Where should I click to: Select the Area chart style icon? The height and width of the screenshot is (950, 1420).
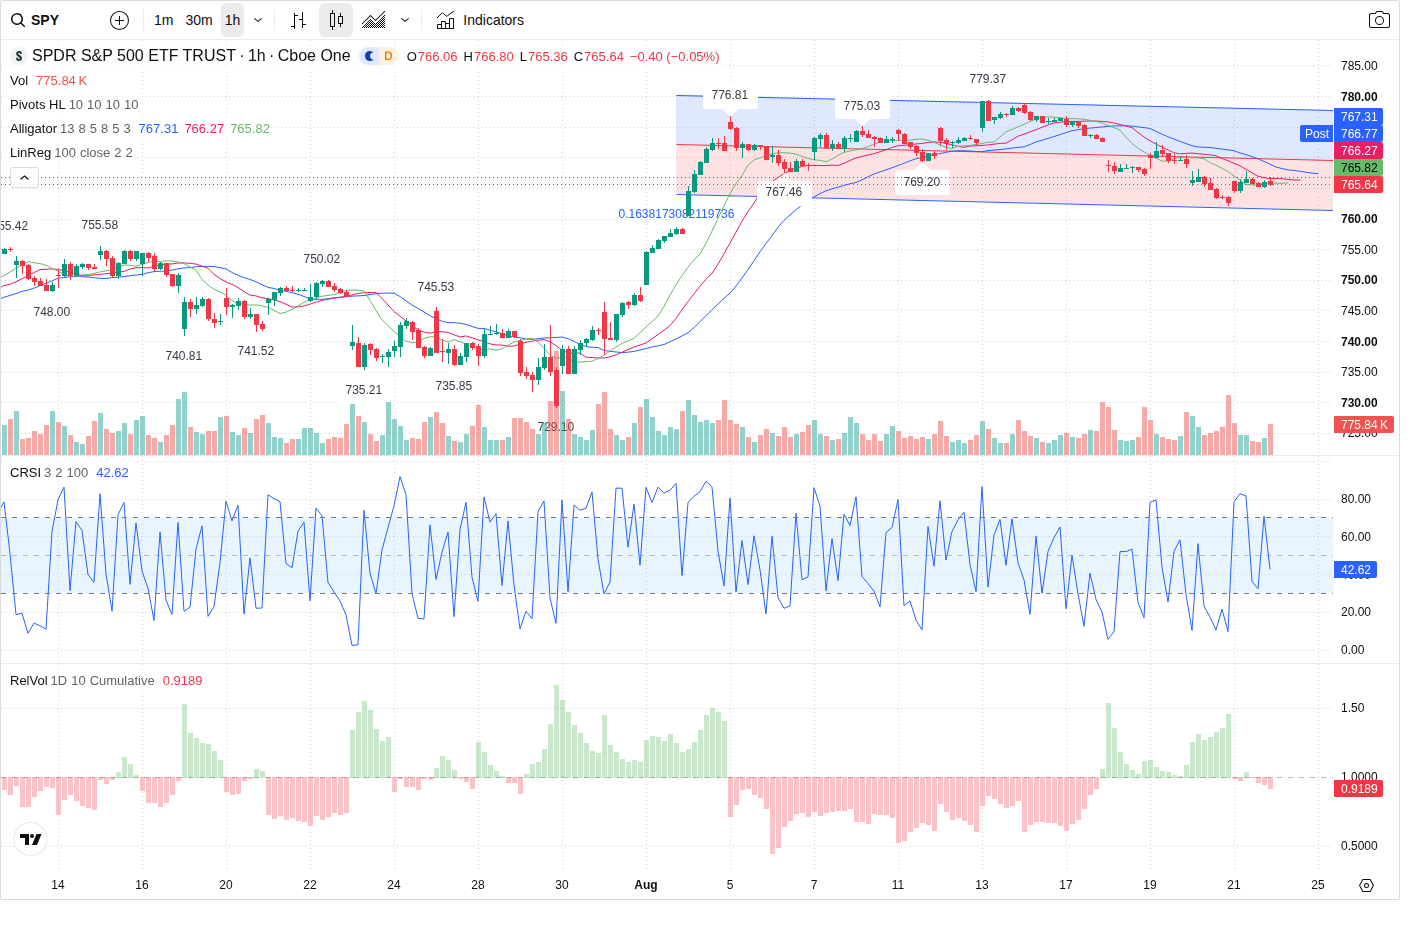(374, 20)
